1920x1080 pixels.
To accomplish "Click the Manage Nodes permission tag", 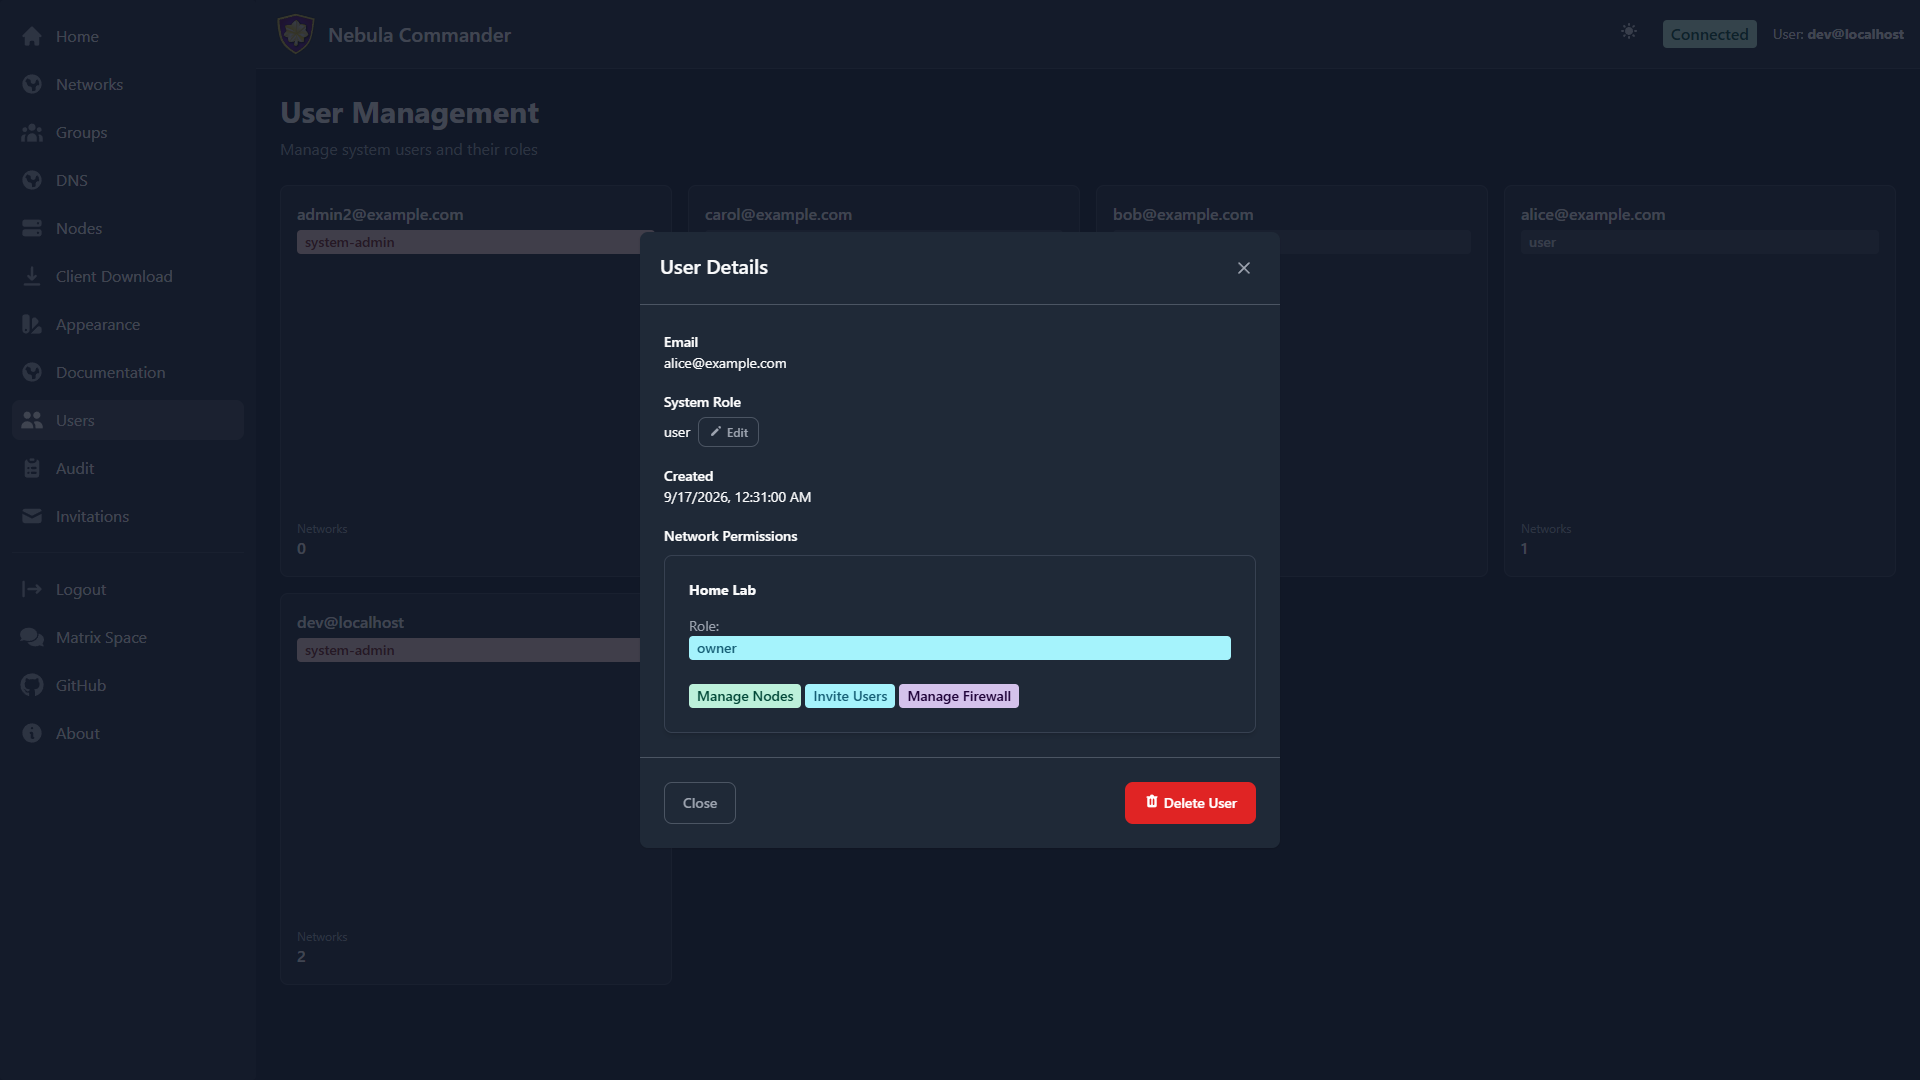I will click(745, 696).
